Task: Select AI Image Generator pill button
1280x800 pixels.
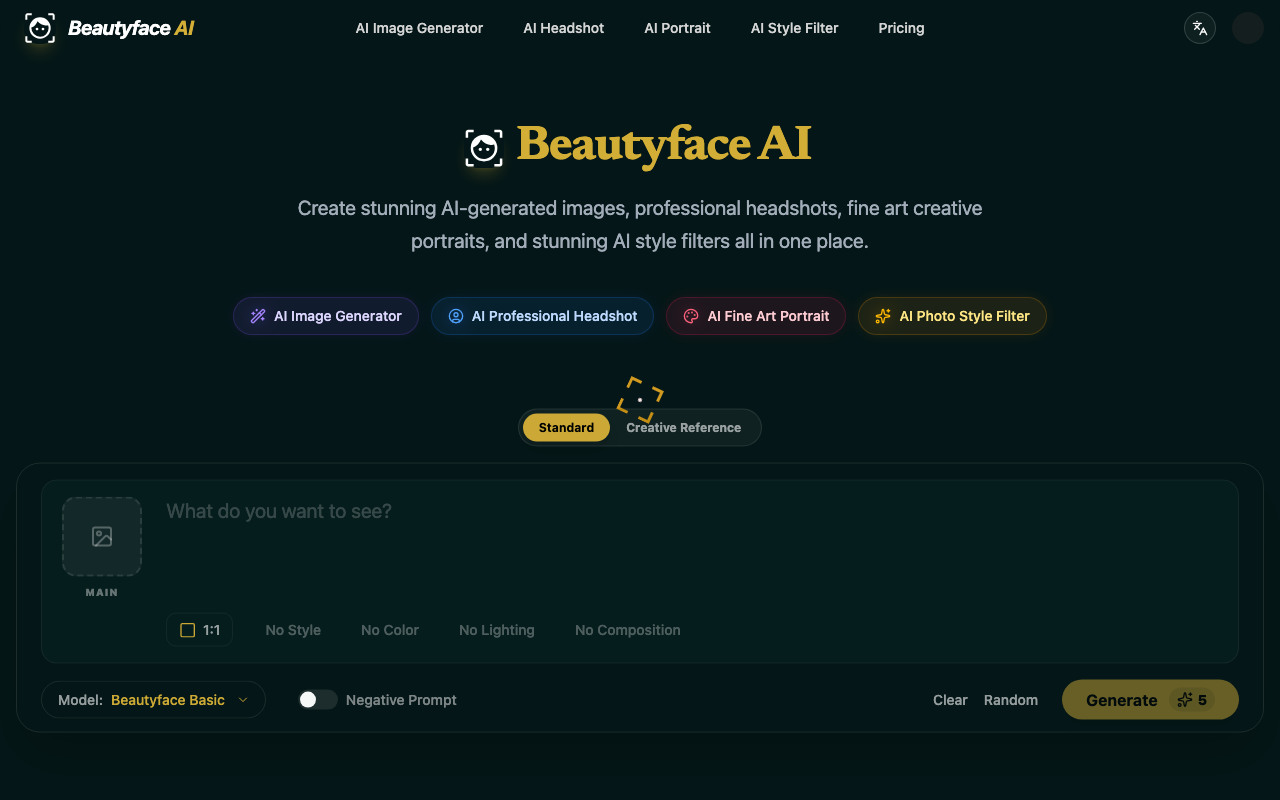Action: click(326, 316)
